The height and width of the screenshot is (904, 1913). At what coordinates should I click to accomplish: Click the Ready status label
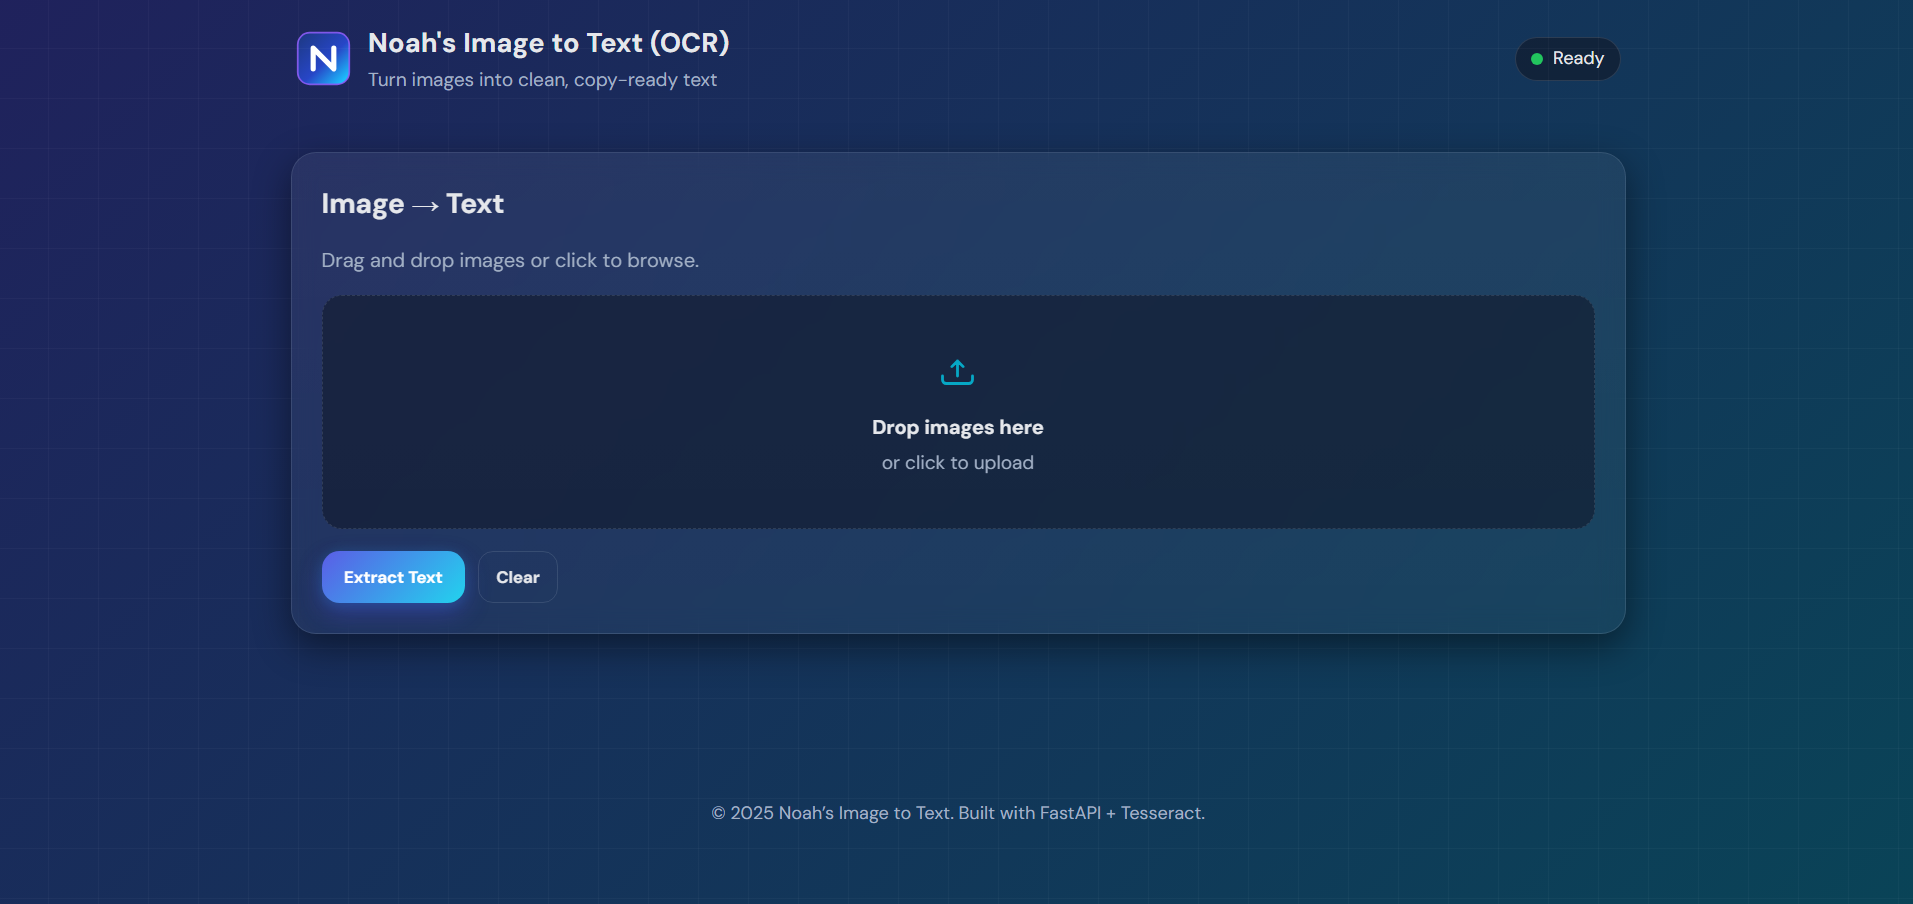(x=1577, y=59)
